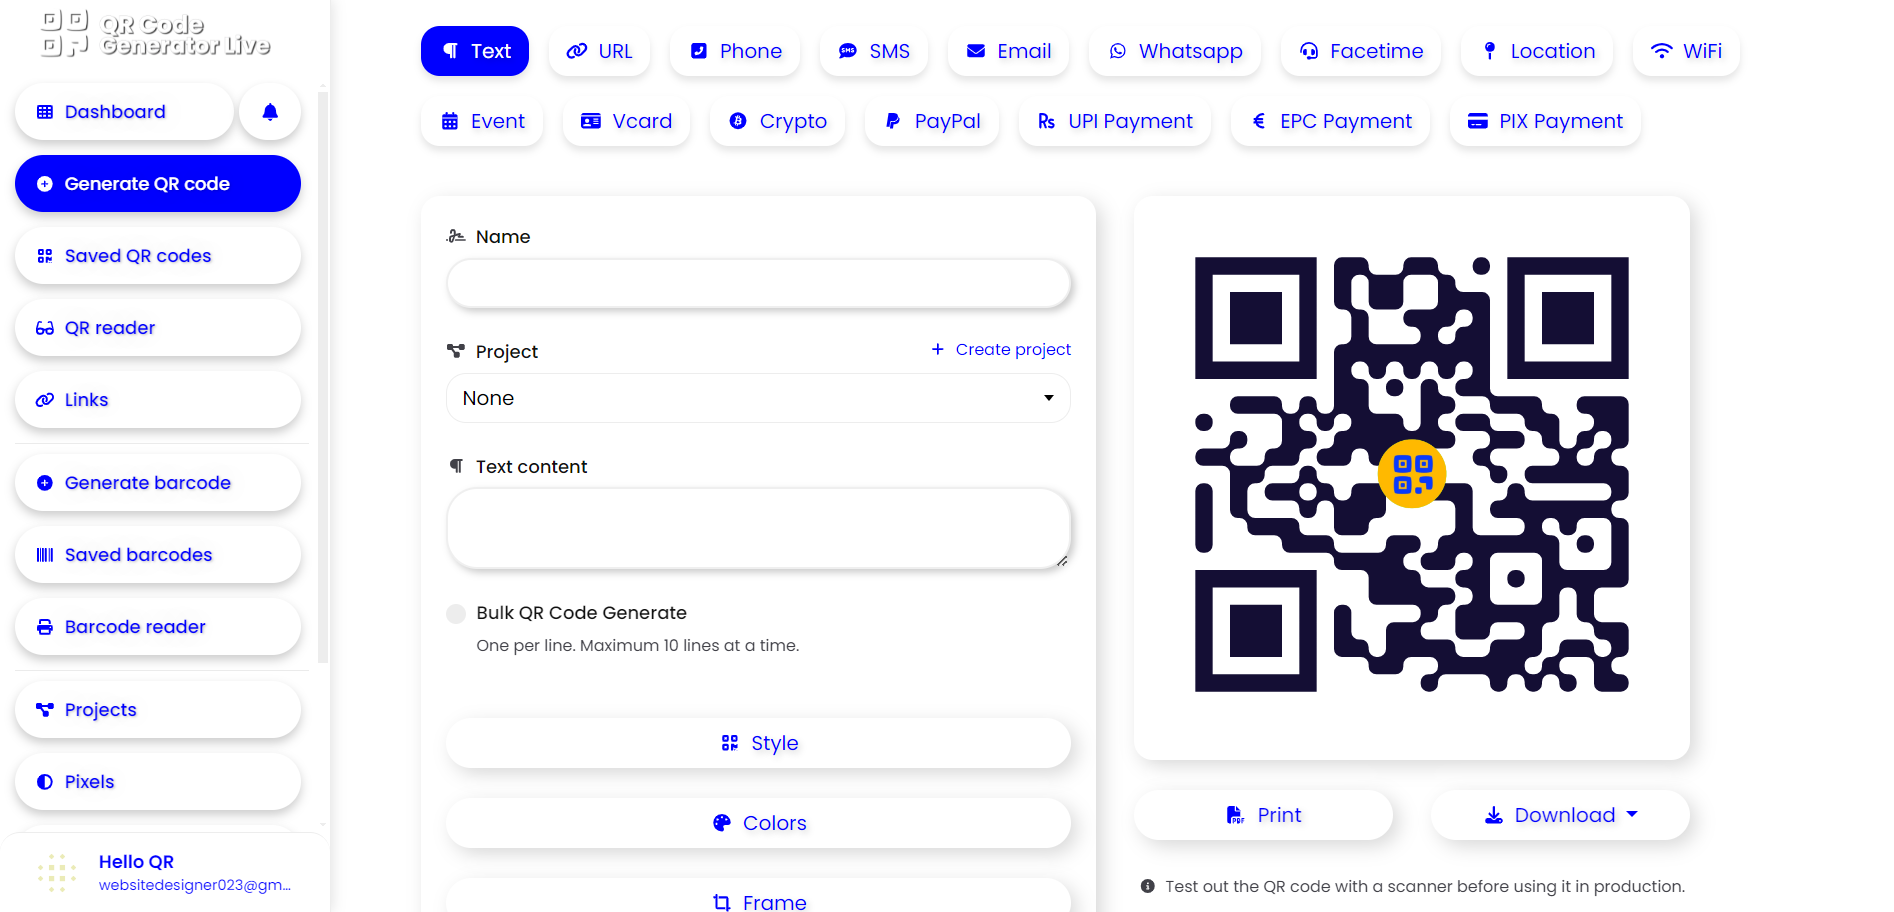Go to Links in the sidebar
Screen dimensions: 1894x912
click(158, 400)
